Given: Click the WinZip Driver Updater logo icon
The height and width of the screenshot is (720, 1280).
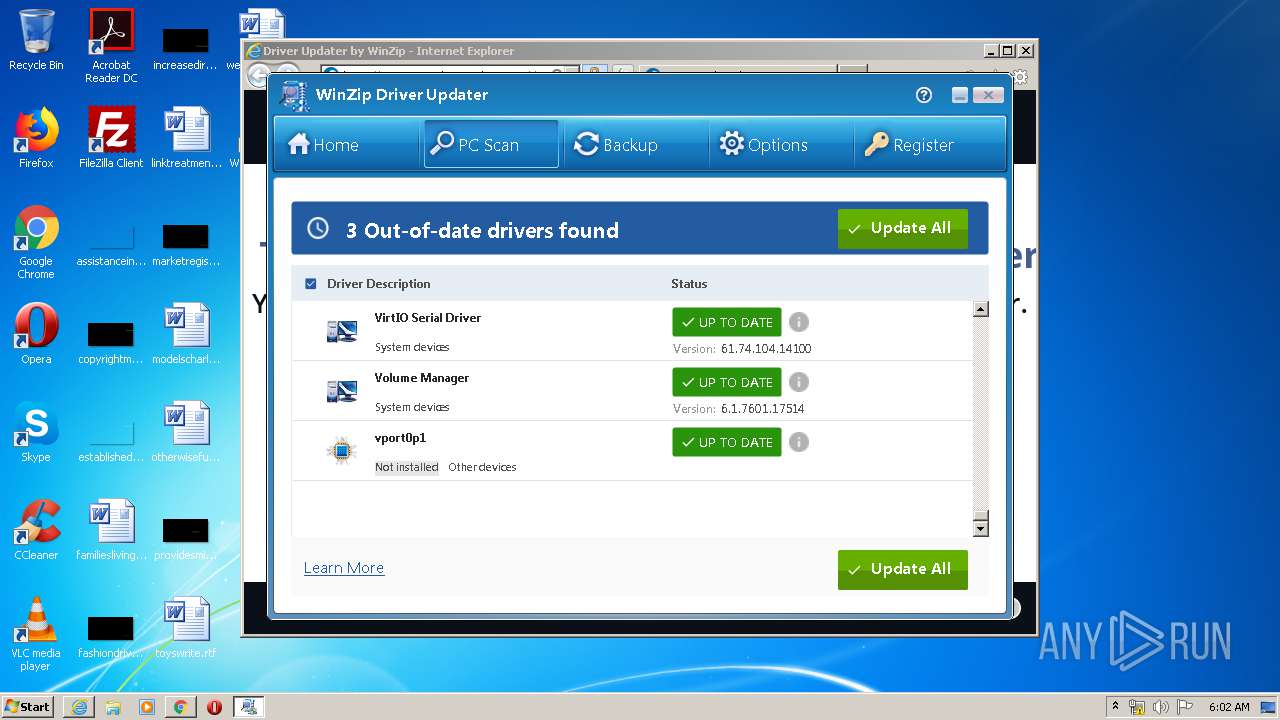Looking at the screenshot, I should click(294, 96).
